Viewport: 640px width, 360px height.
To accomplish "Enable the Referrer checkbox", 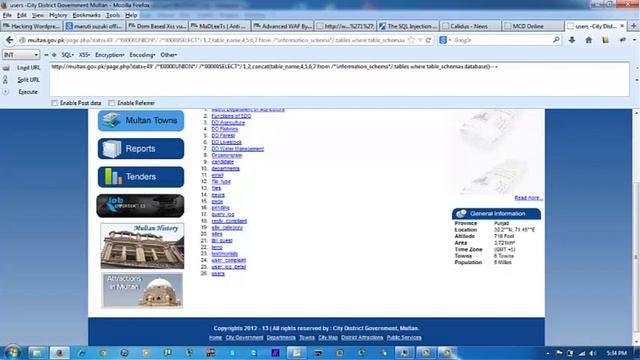I will point(111,103).
